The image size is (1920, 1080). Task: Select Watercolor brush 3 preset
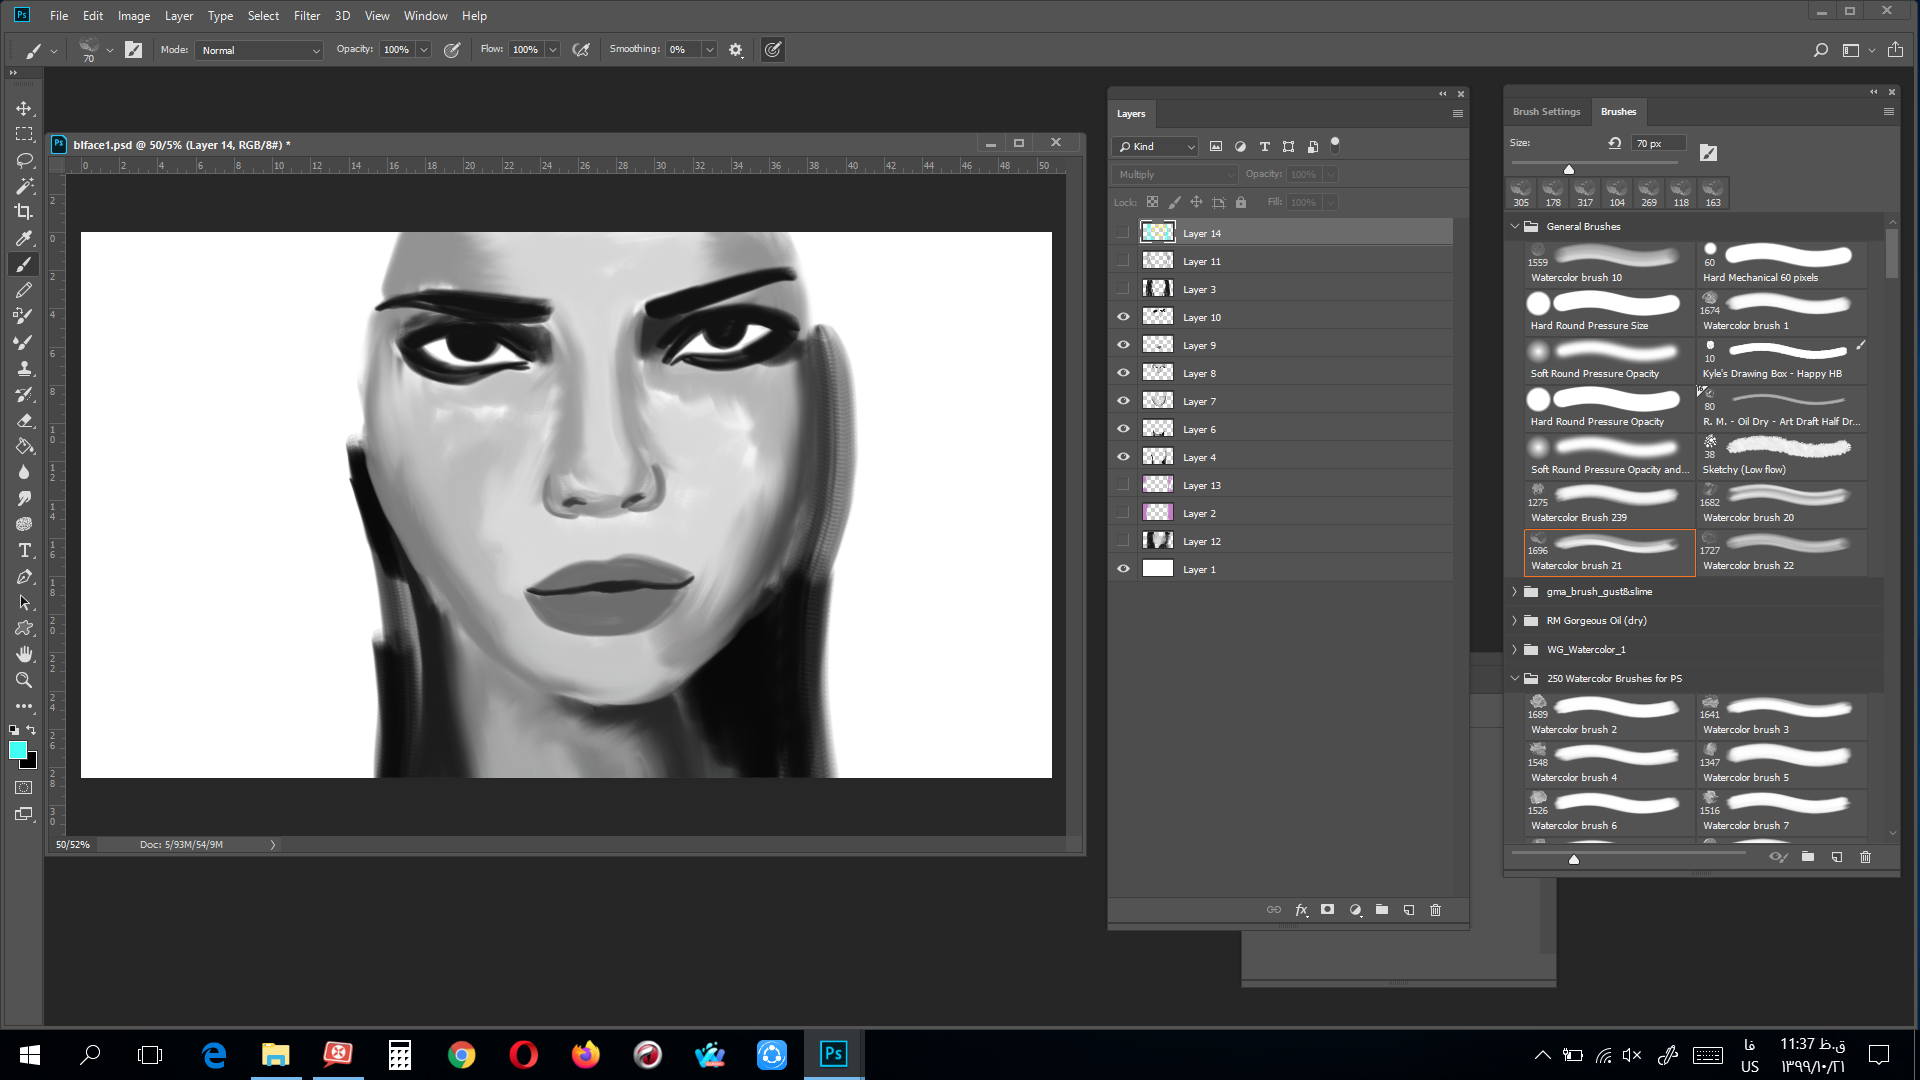(1781, 716)
